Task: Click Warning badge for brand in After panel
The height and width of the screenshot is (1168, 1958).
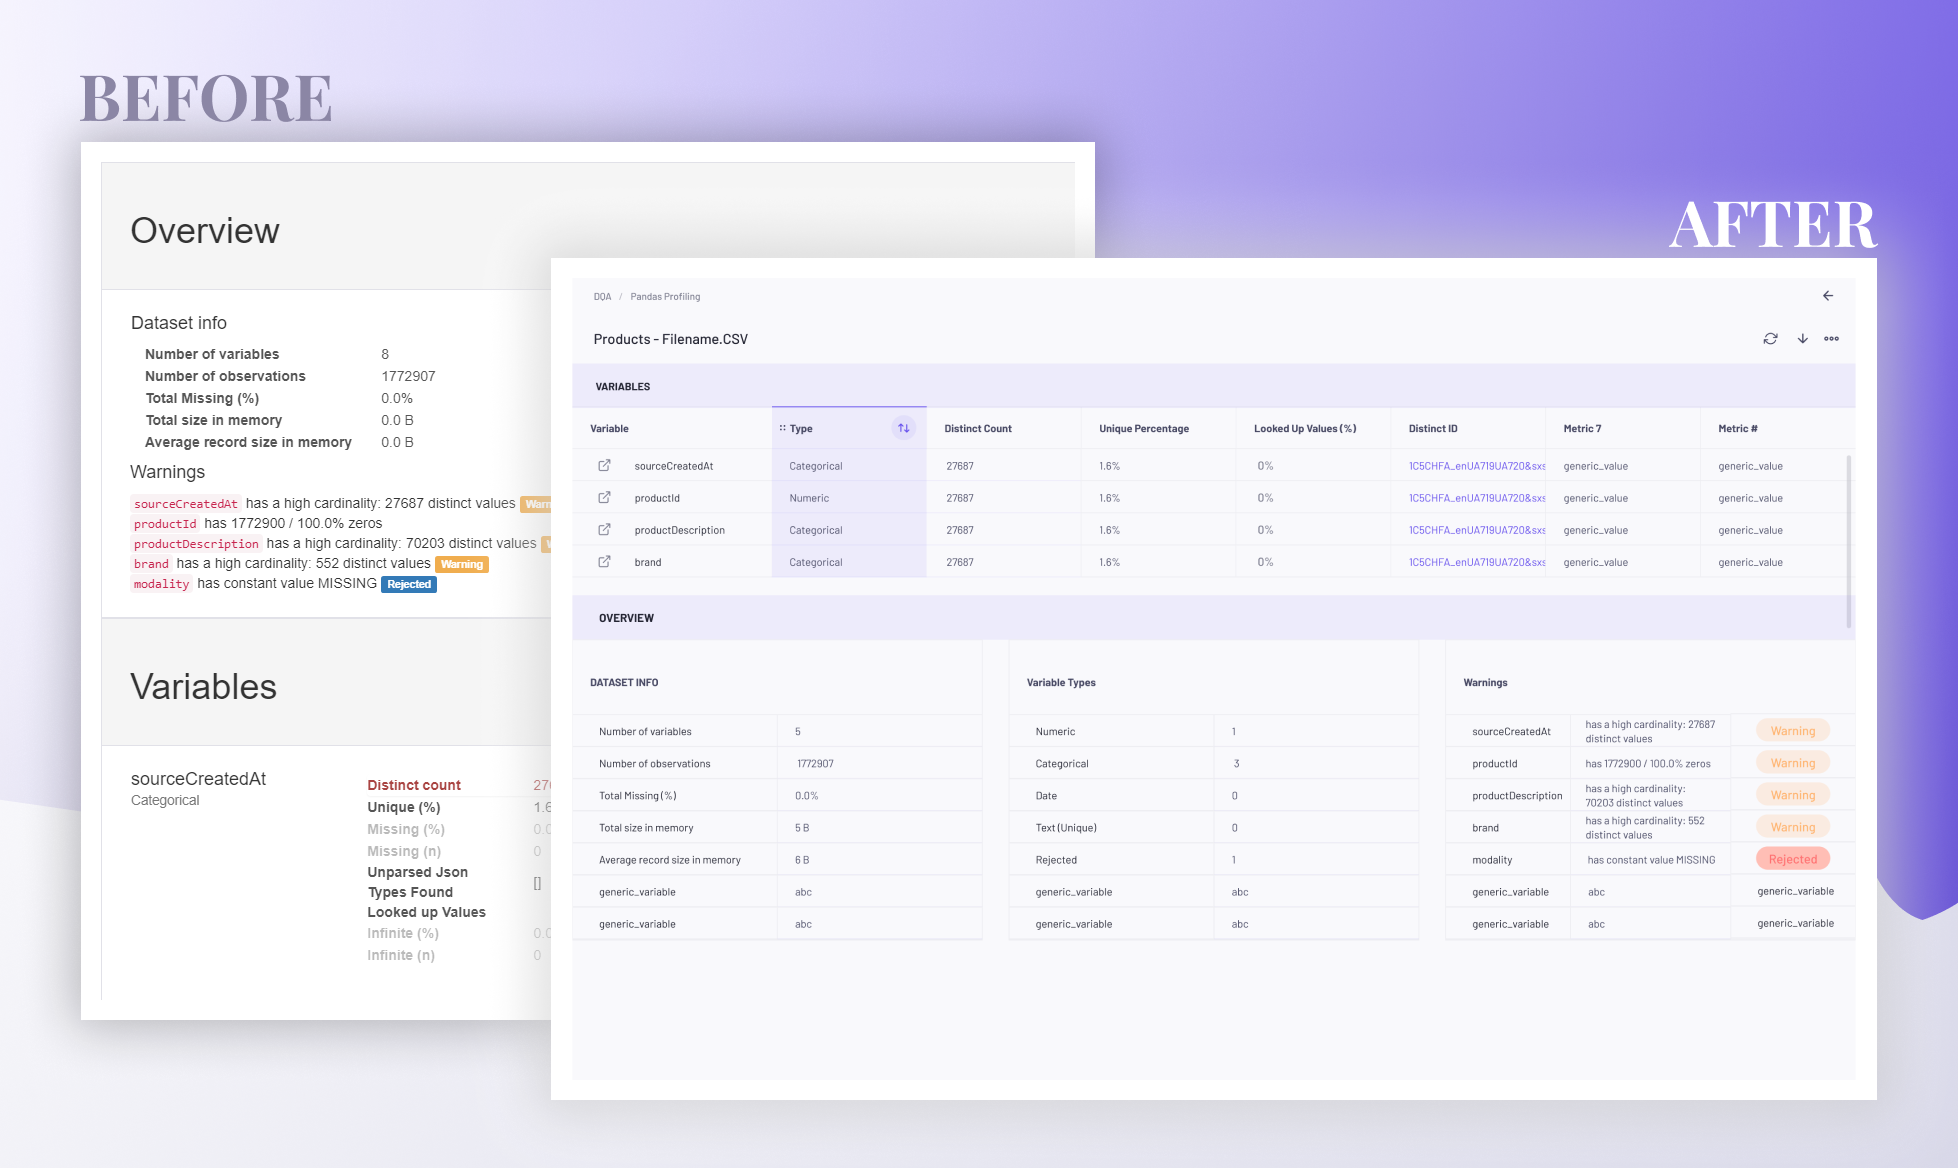Action: point(1792,827)
